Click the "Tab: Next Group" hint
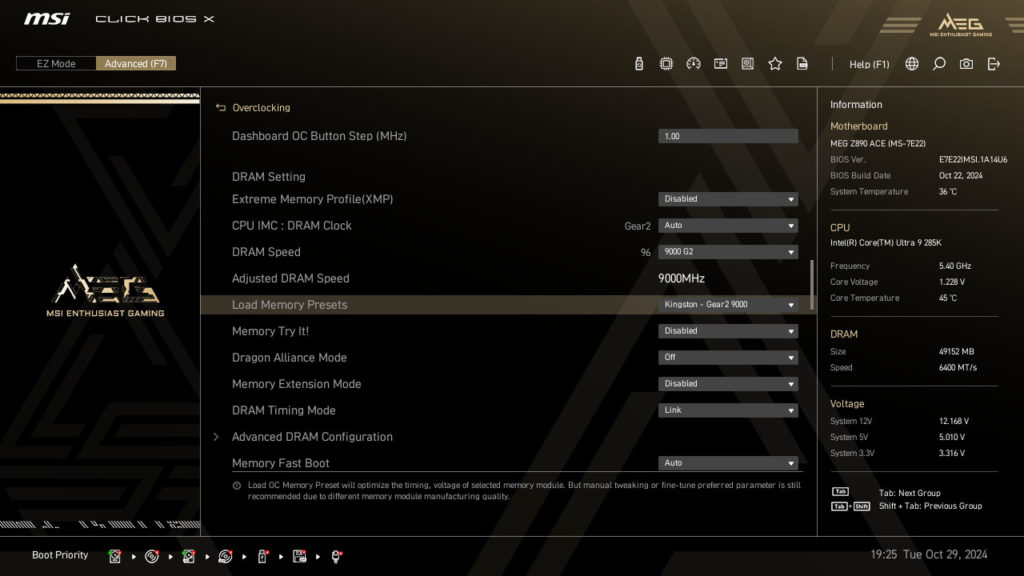Image resolution: width=1024 pixels, height=576 pixels. click(910, 493)
